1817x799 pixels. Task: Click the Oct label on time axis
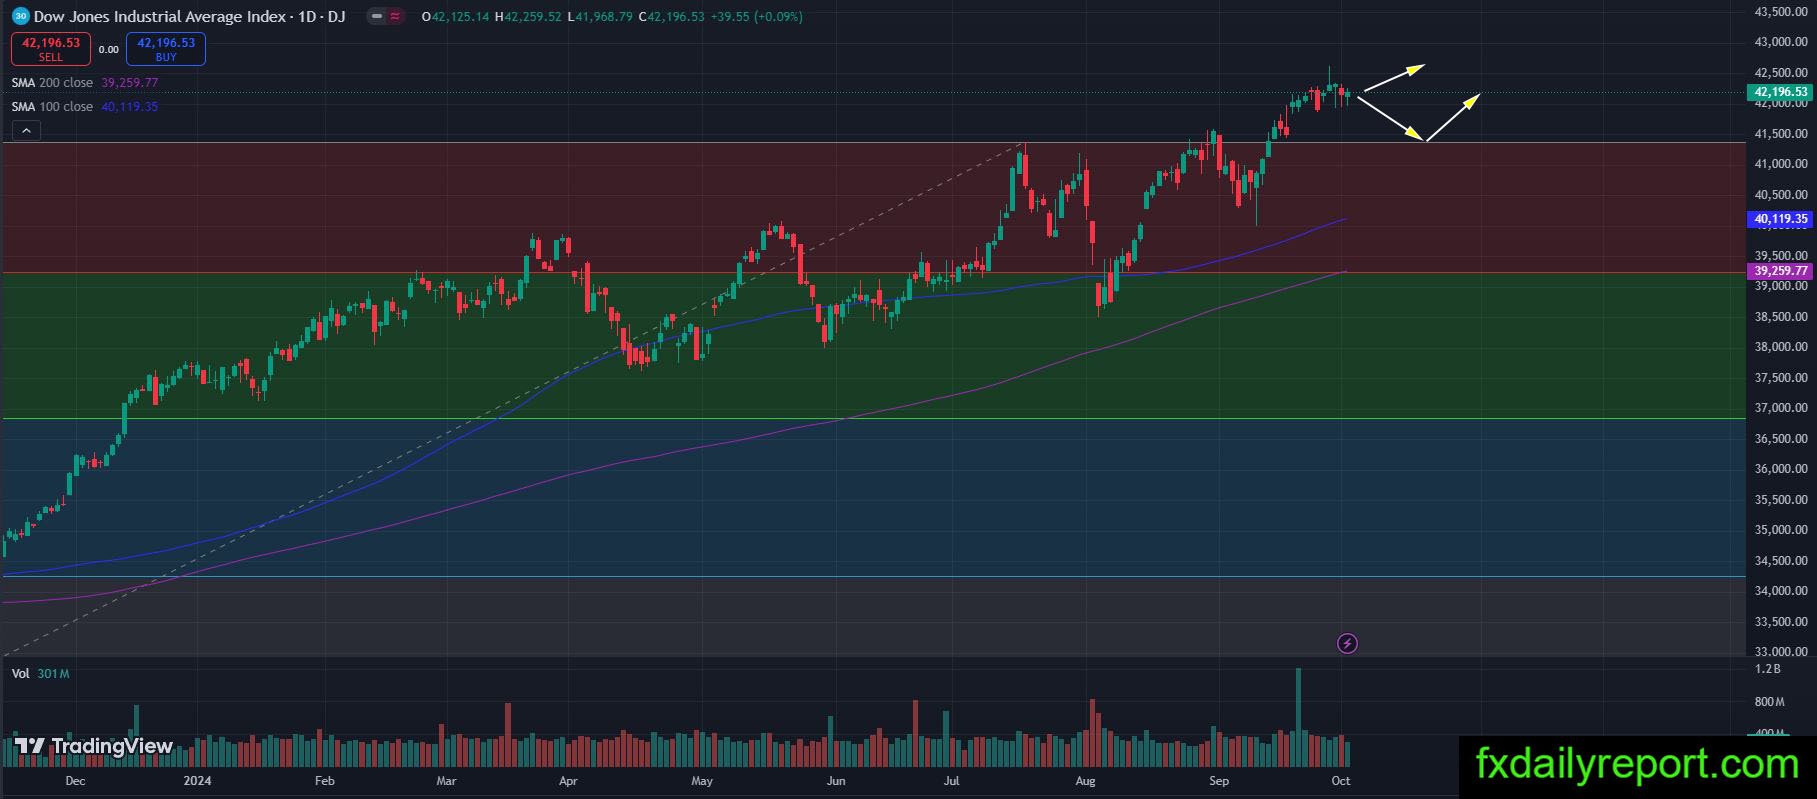1341,781
